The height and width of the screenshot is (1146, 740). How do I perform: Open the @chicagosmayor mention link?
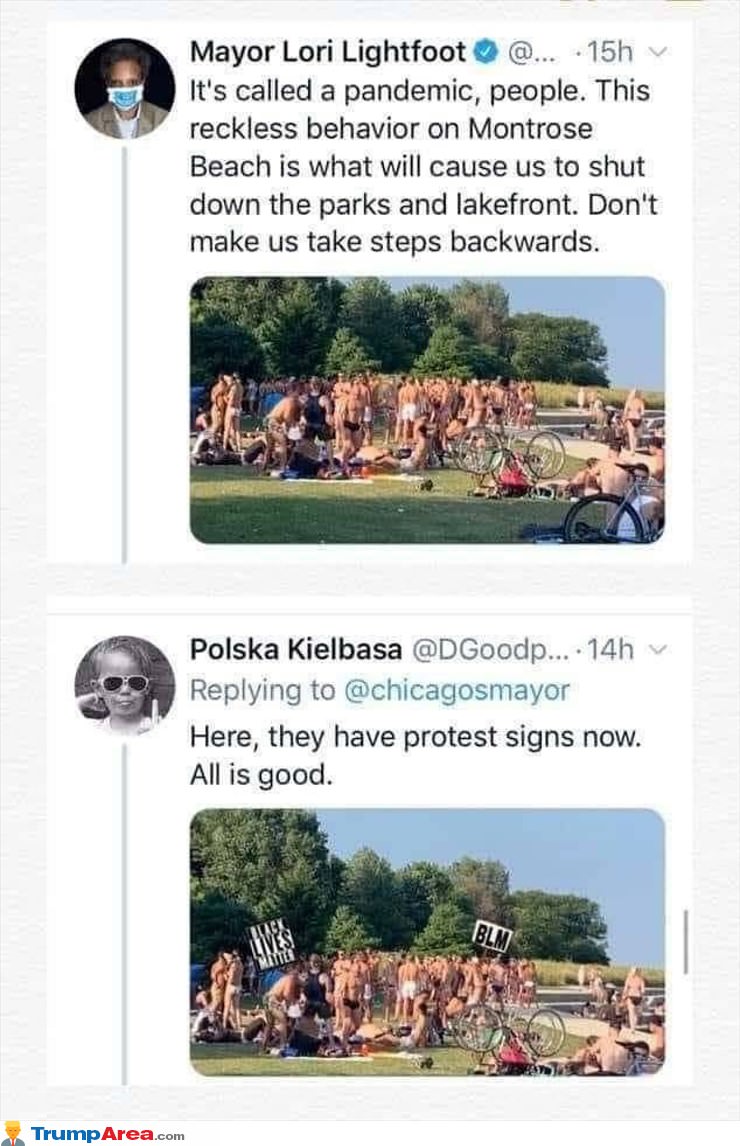coord(456,691)
